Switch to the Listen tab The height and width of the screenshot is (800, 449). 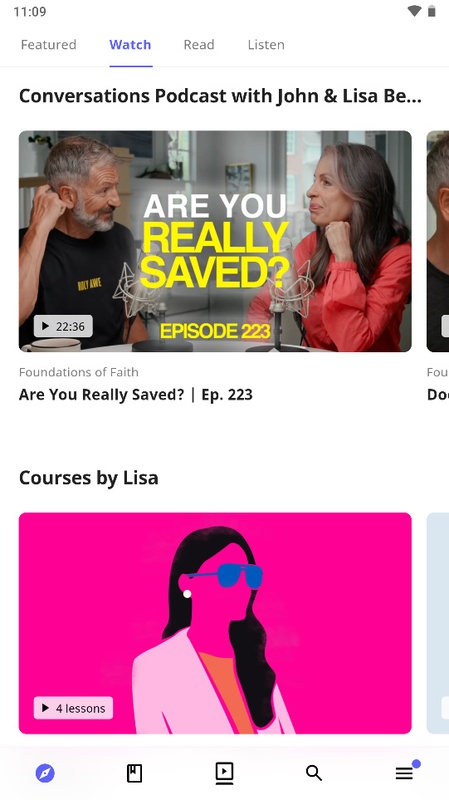266,45
